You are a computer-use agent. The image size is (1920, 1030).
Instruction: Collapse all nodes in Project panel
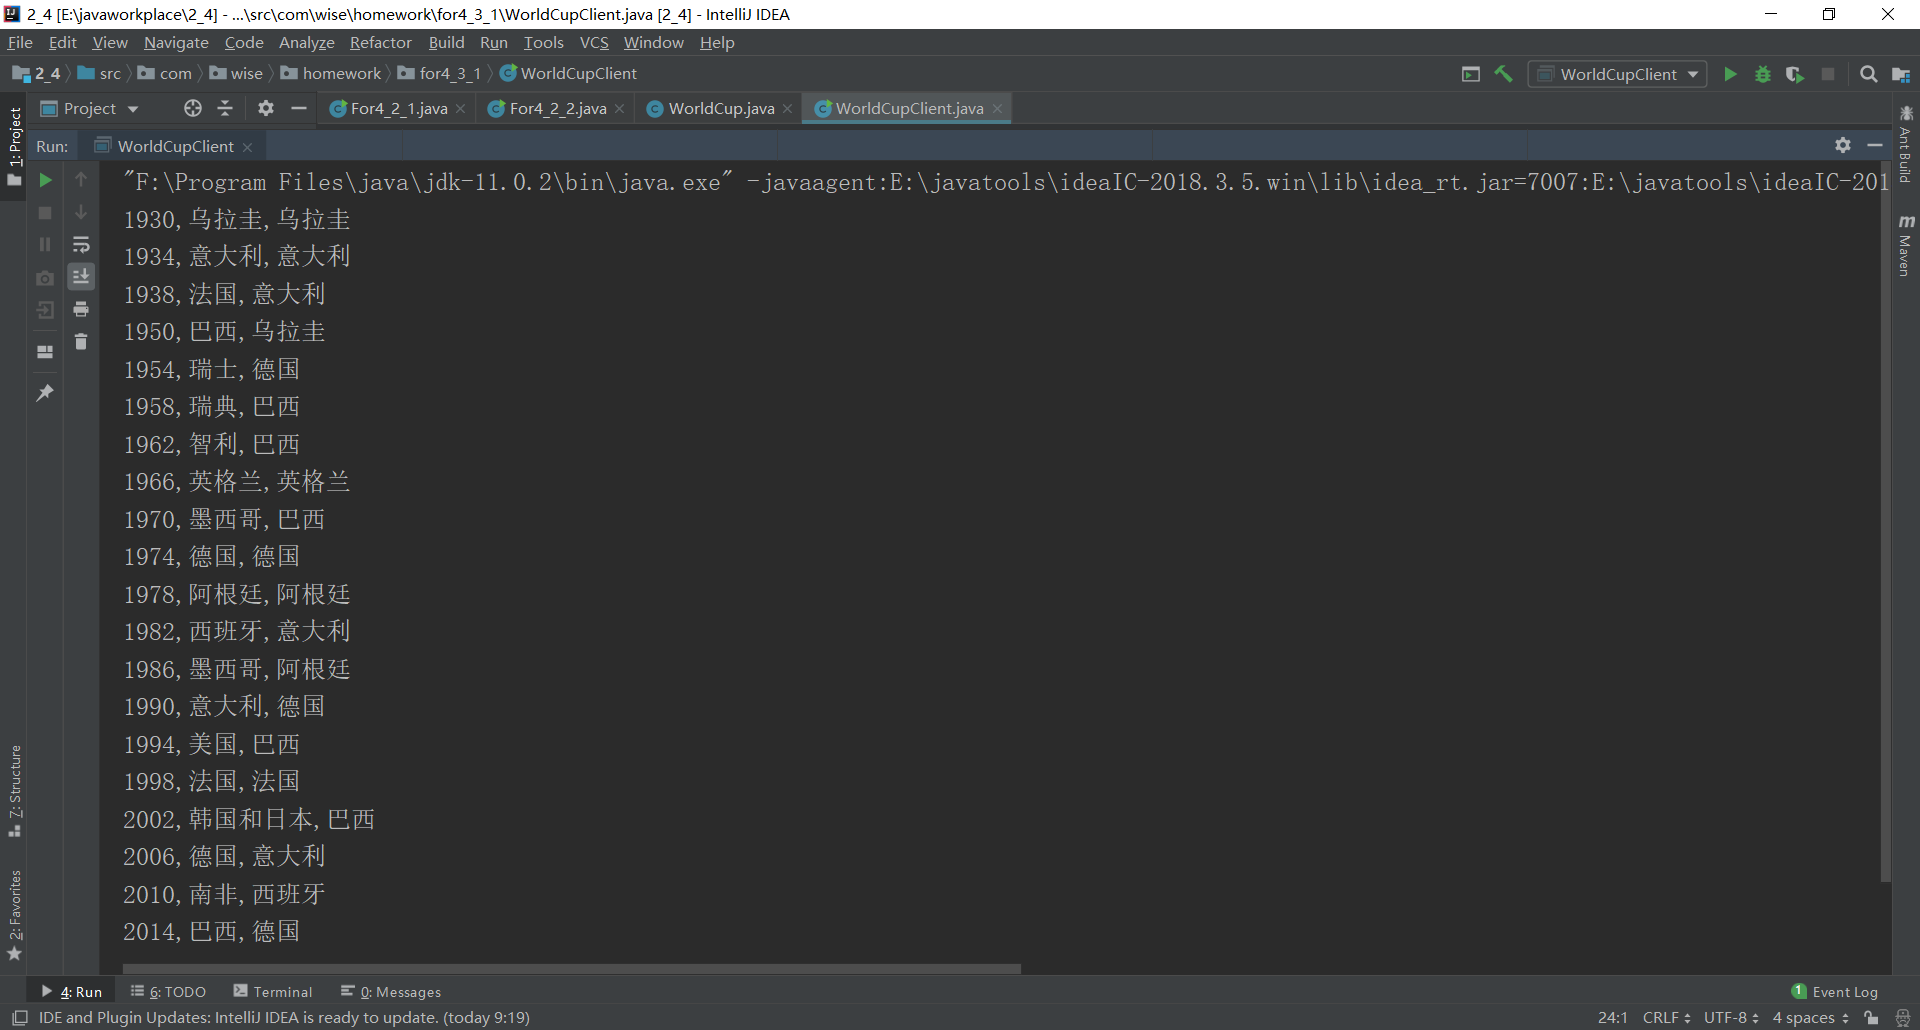coord(226,108)
